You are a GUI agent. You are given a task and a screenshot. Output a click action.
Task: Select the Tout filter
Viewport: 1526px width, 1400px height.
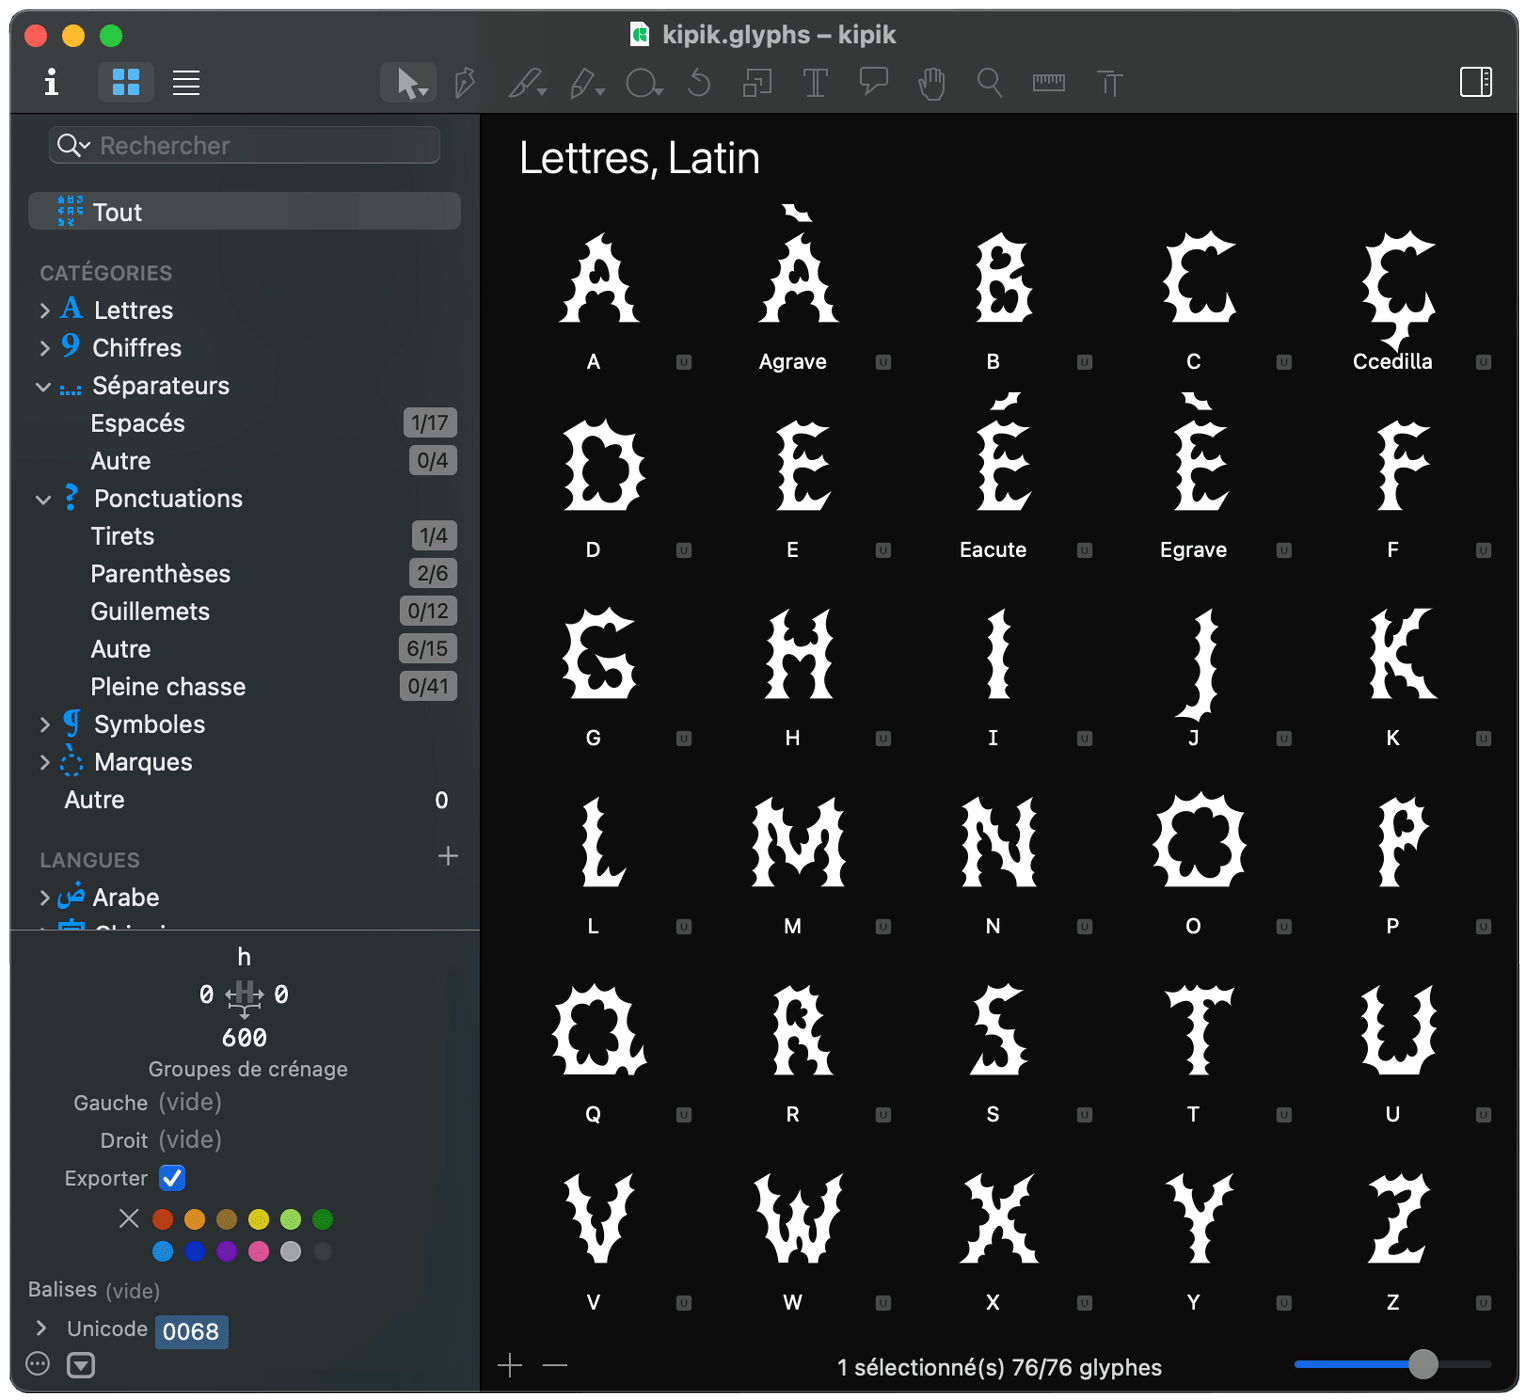point(244,211)
